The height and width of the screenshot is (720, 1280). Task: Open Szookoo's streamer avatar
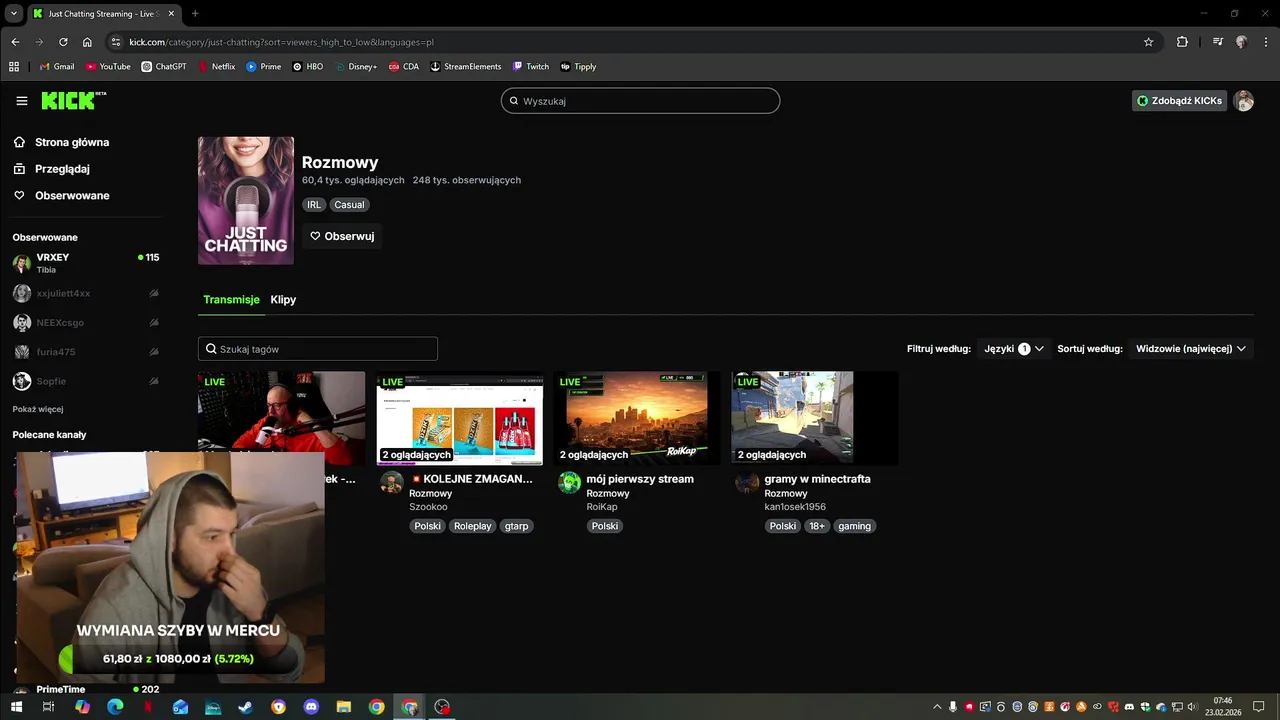click(392, 483)
